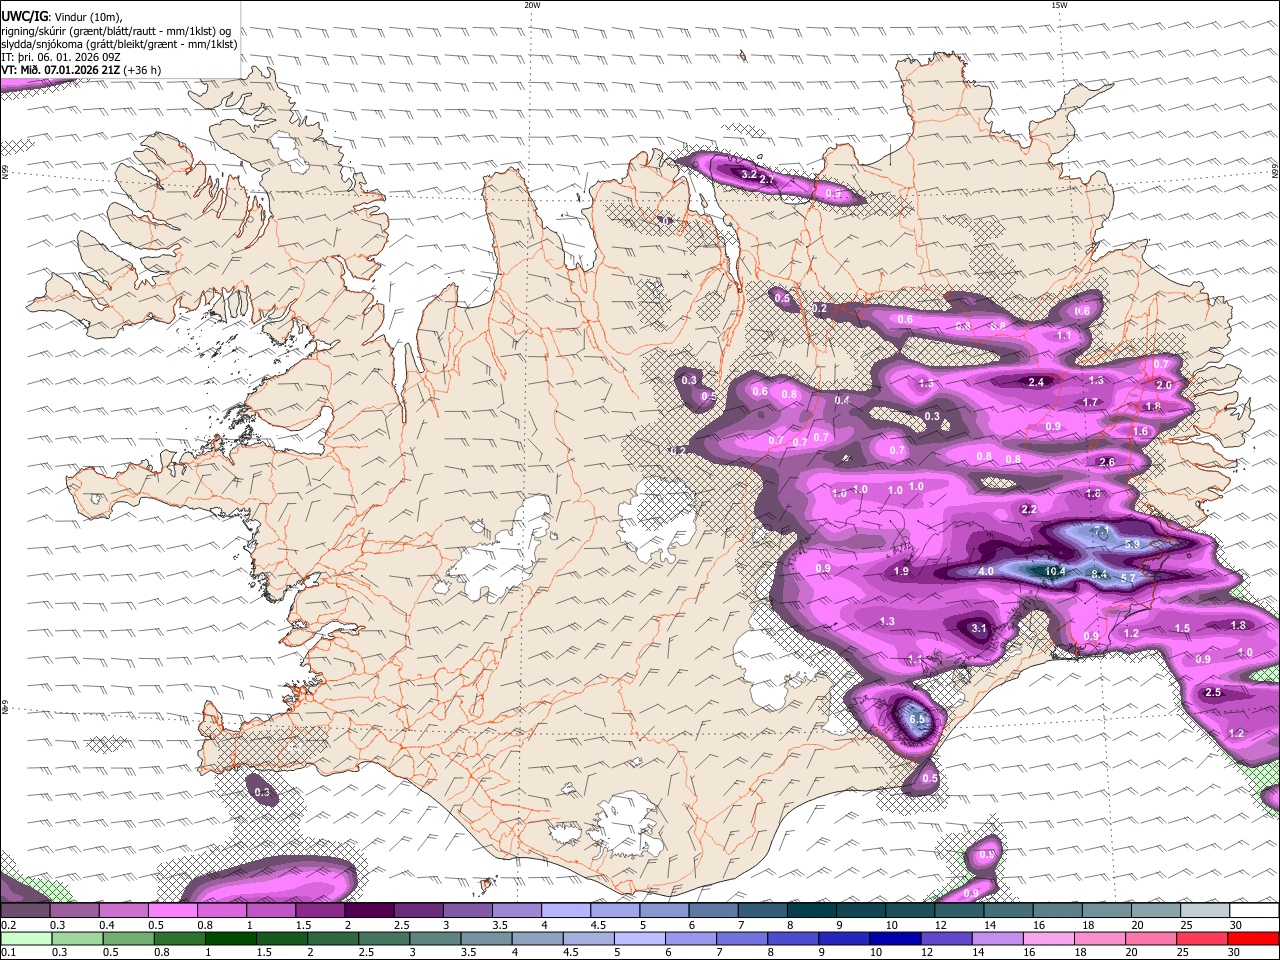Click the 0.3 label off the southwest coast
Image resolution: width=1280 pixels, height=960 pixels.
click(262, 792)
